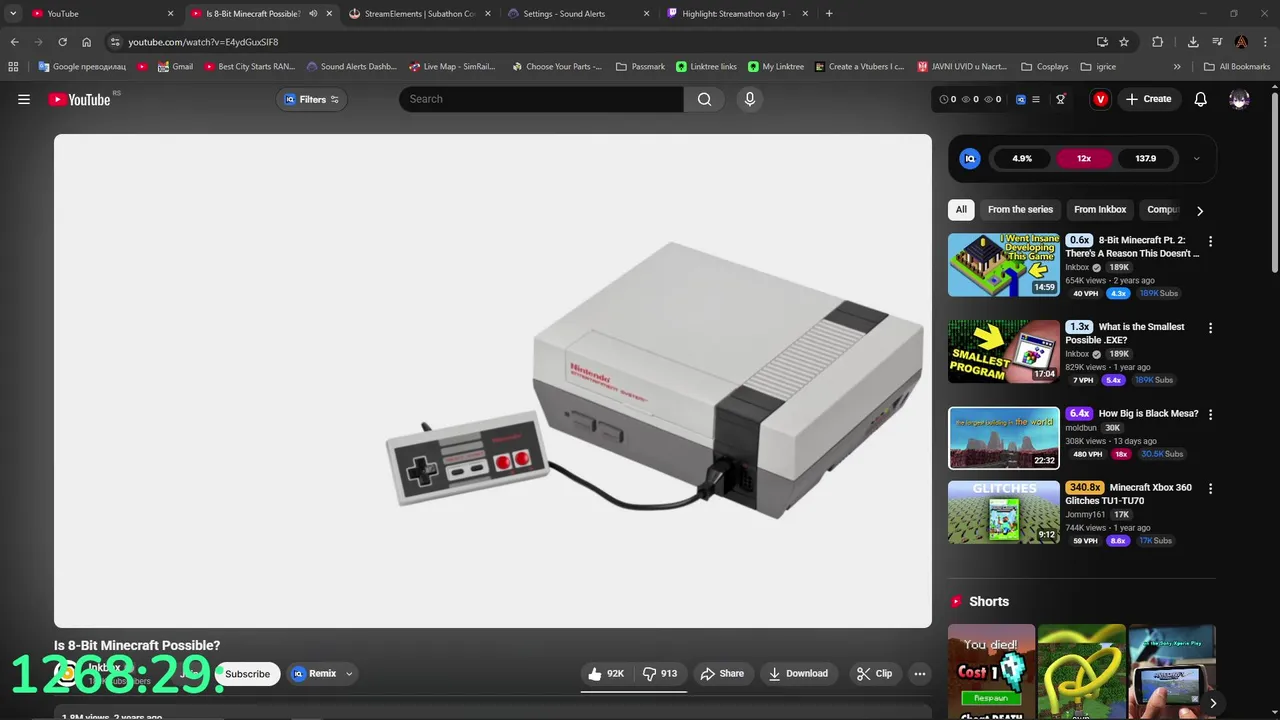This screenshot has width=1280, height=720.
Task: Show more filter chips with right arrow
Action: coord(1200,210)
